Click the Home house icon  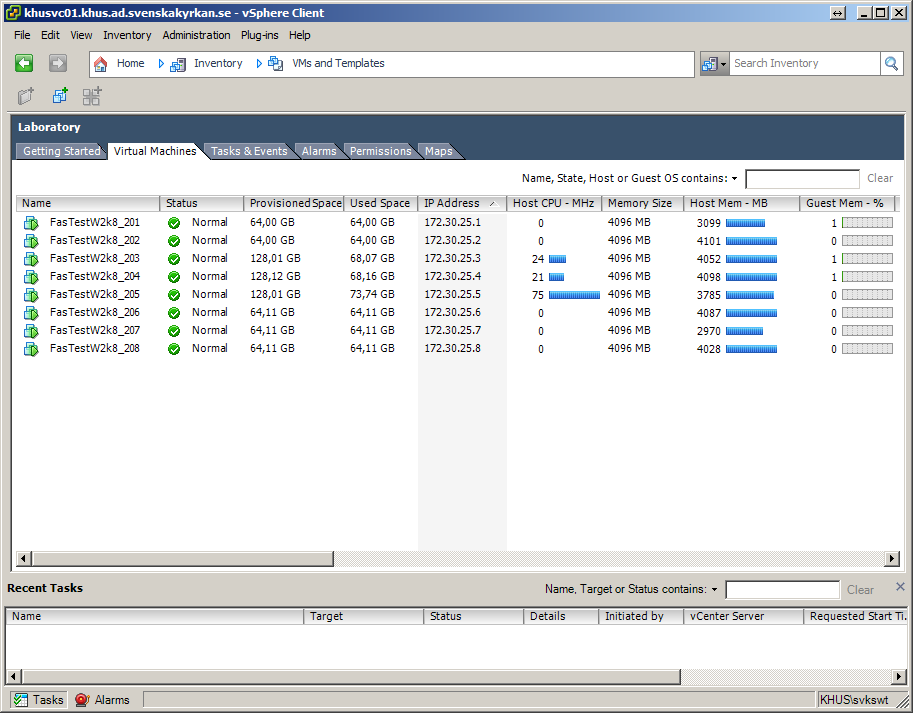(101, 63)
